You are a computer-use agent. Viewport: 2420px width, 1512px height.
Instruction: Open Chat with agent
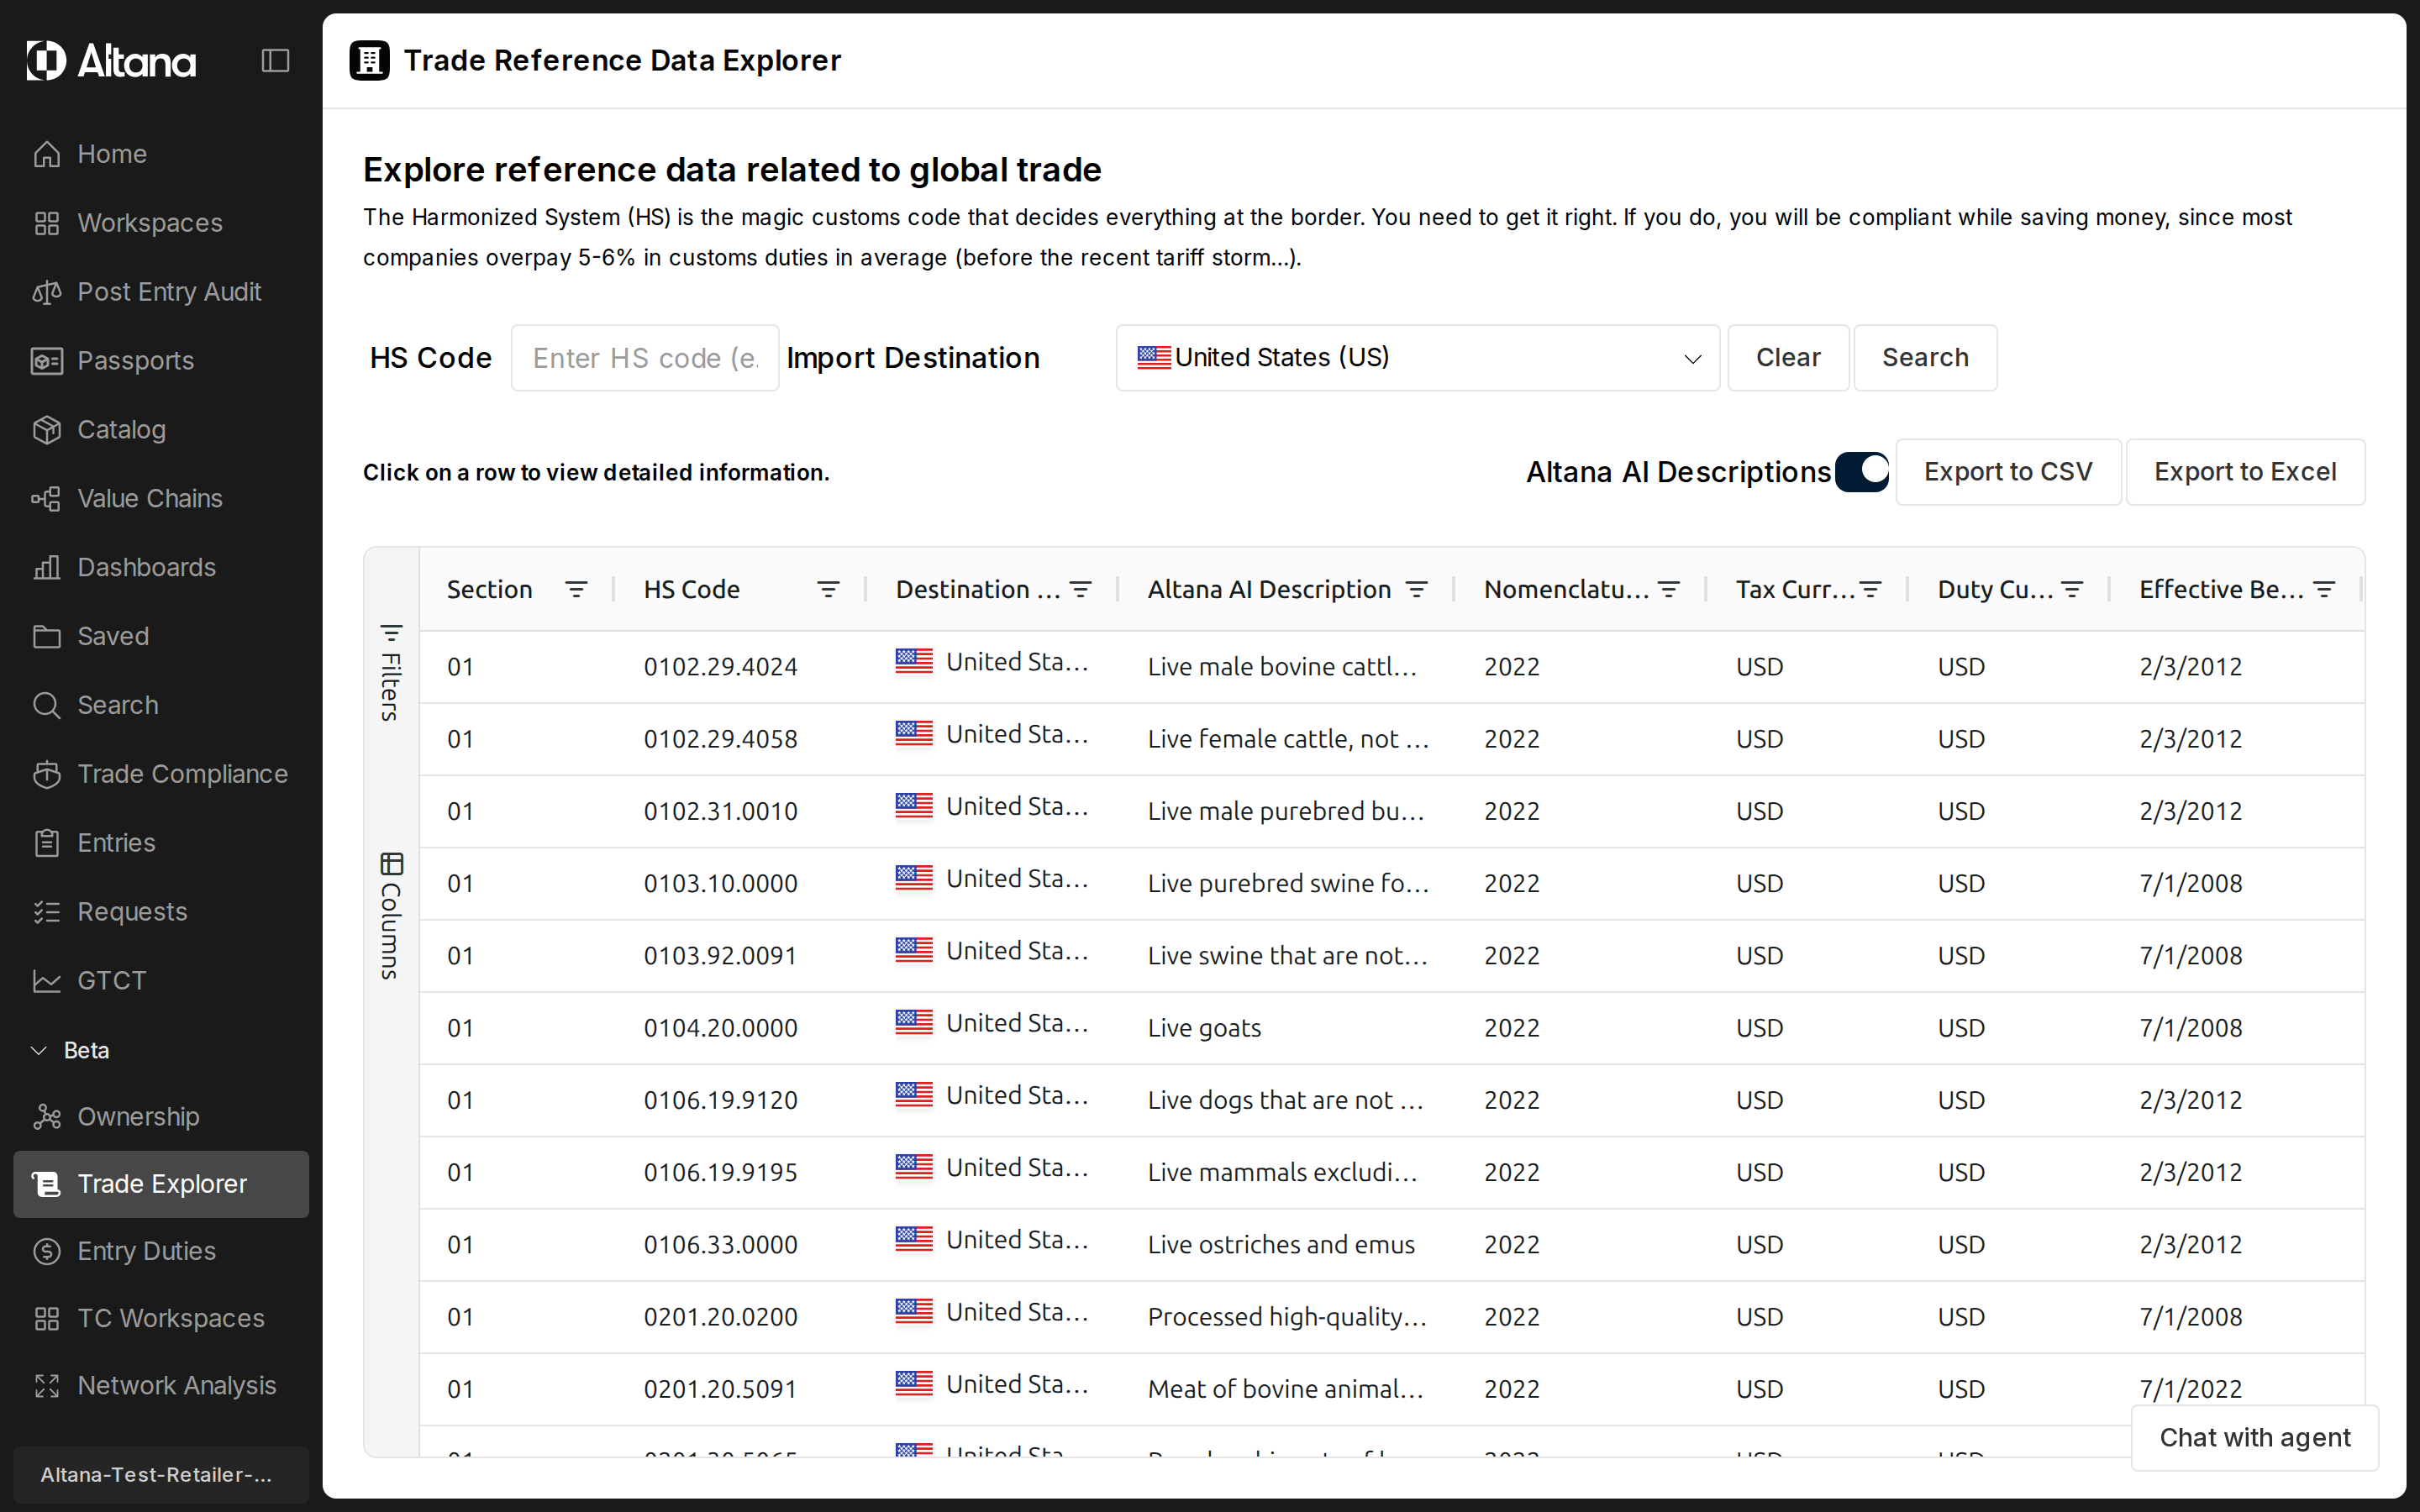(x=2254, y=1438)
